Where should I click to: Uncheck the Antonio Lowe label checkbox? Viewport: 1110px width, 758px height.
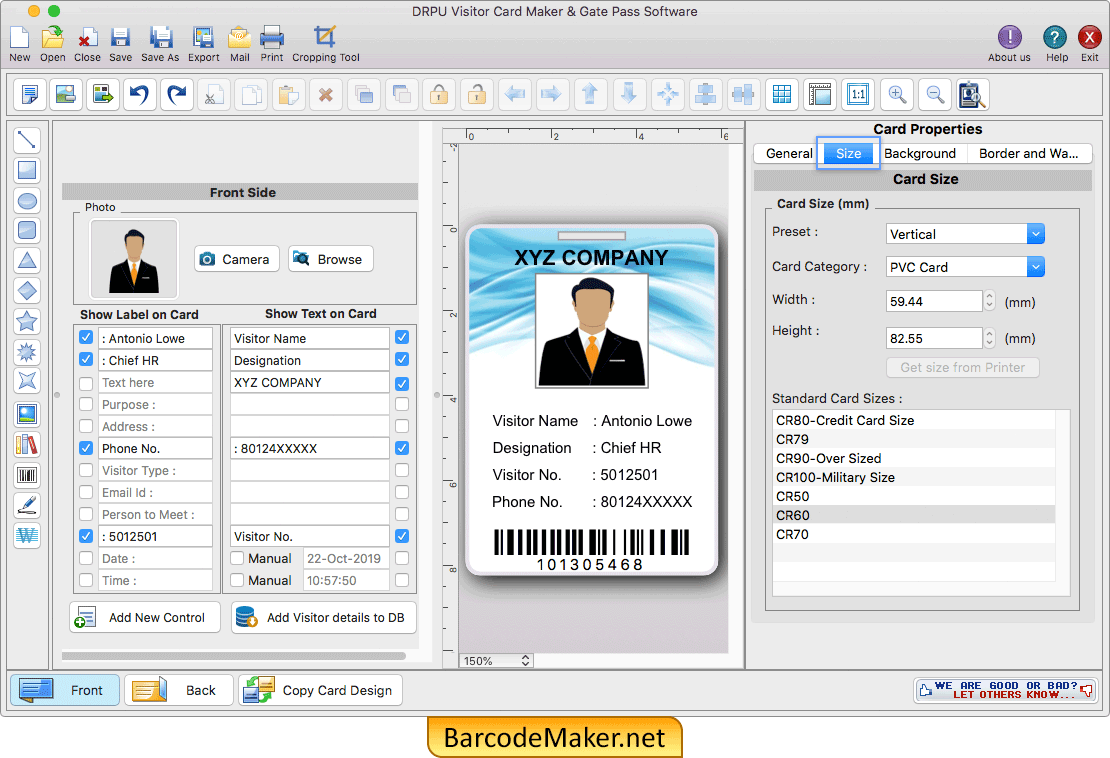click(x=86, y=338)
